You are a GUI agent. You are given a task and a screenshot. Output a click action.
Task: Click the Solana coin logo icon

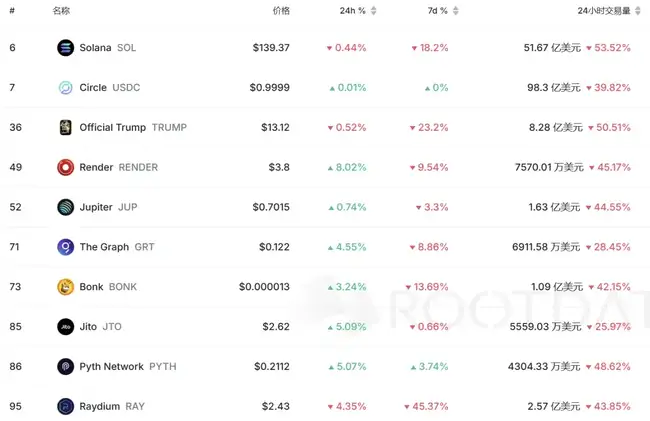pos(65,47)
